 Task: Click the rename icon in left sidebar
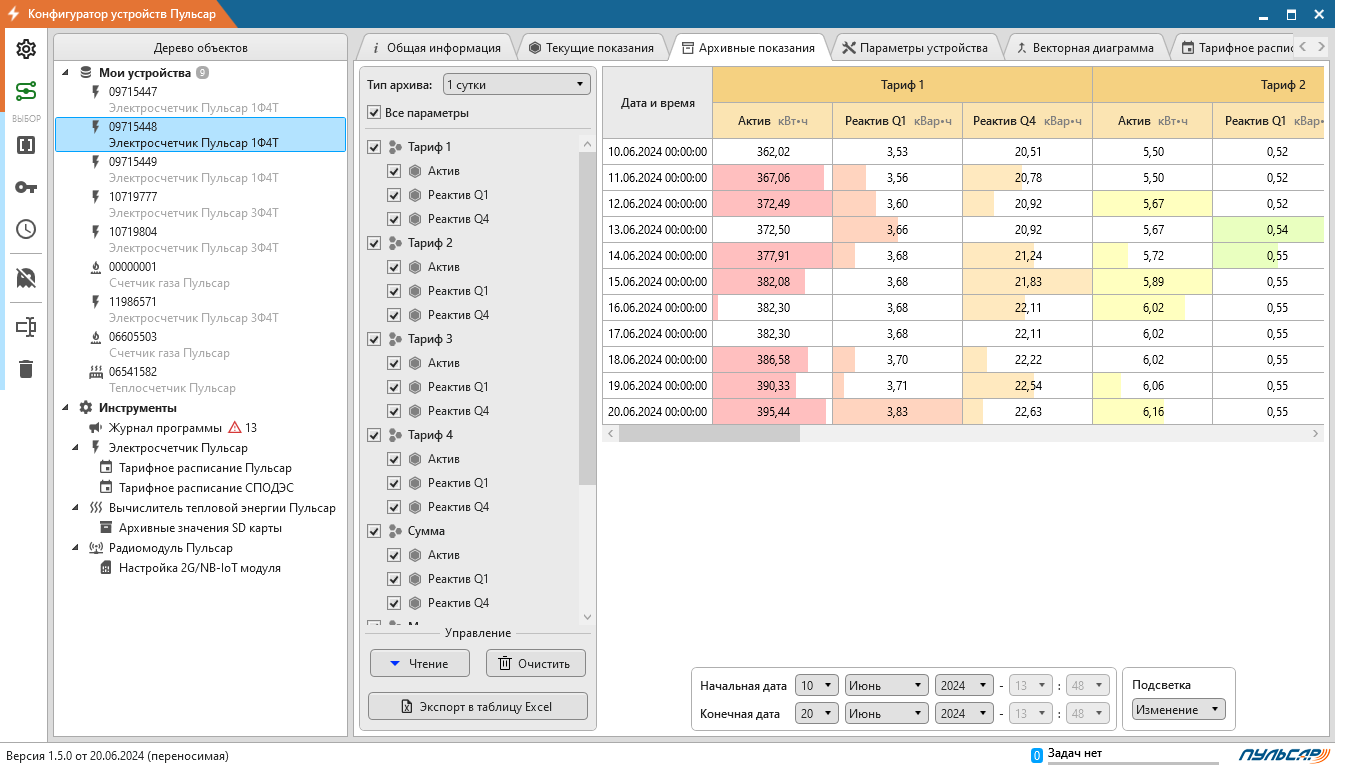click(x=26, y=327)
